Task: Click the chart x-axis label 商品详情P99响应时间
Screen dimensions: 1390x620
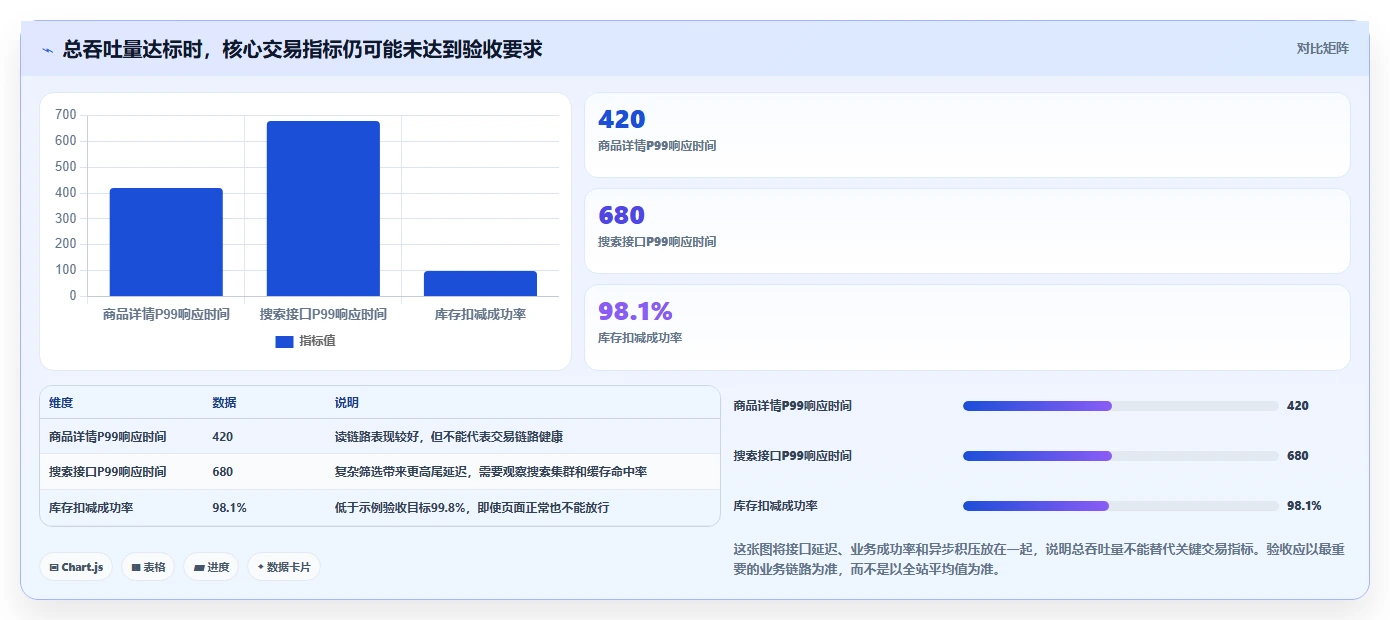Action: 166,314
